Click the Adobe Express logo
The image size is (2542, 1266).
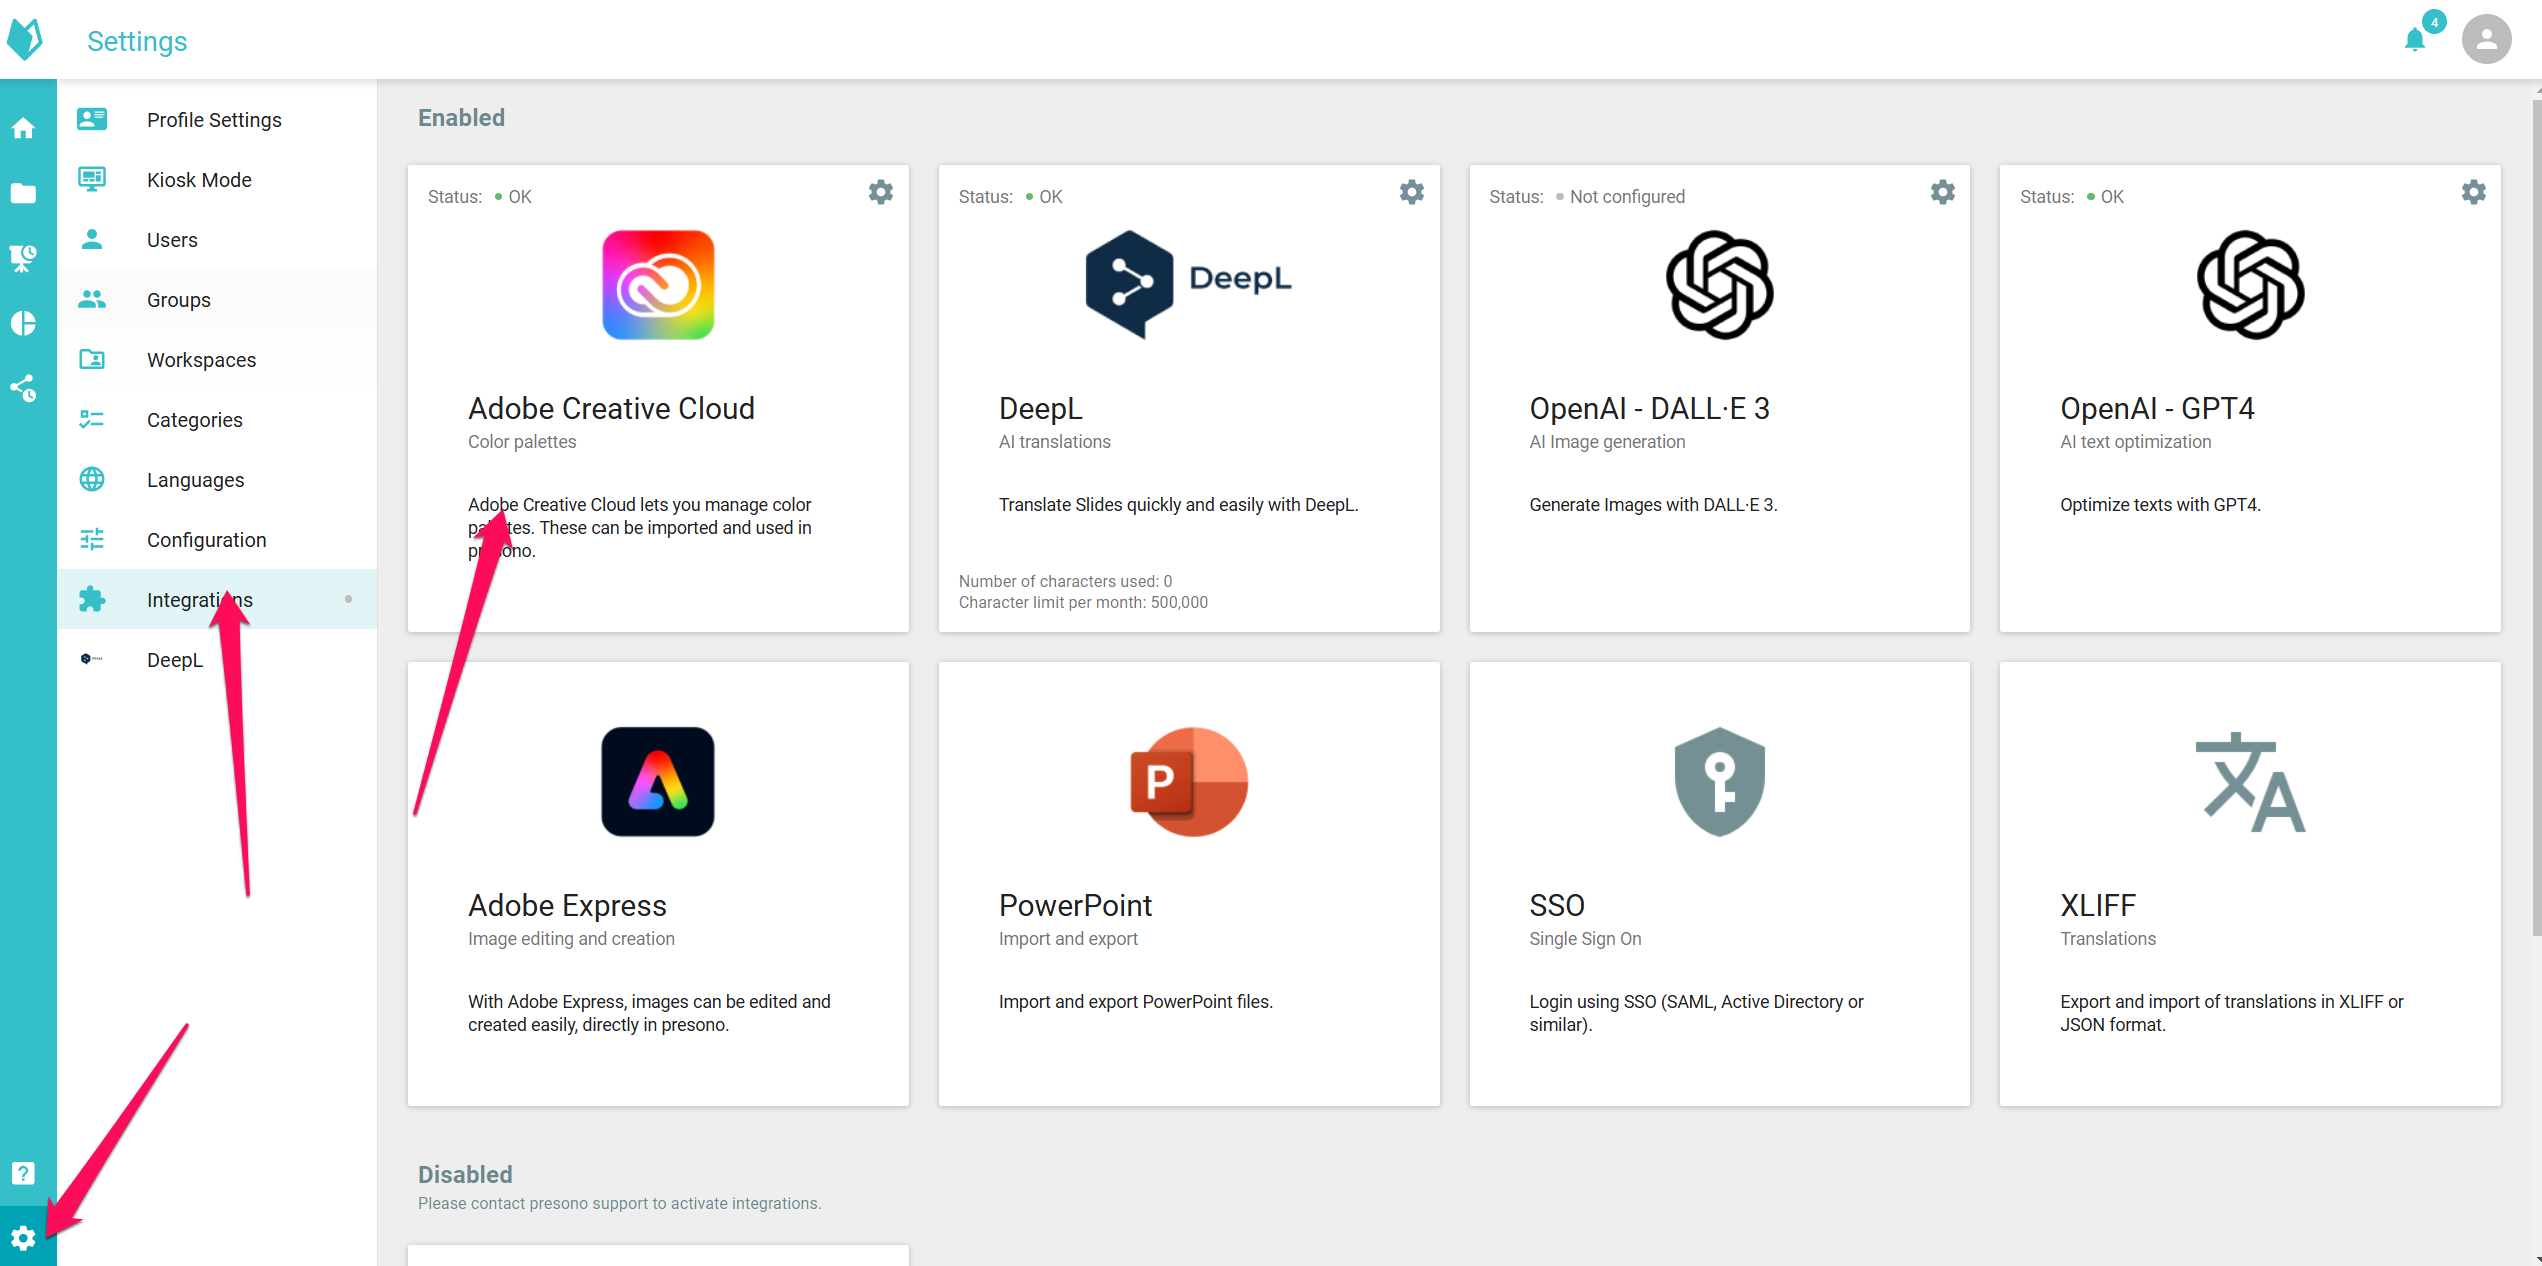[x=658, y=782]
